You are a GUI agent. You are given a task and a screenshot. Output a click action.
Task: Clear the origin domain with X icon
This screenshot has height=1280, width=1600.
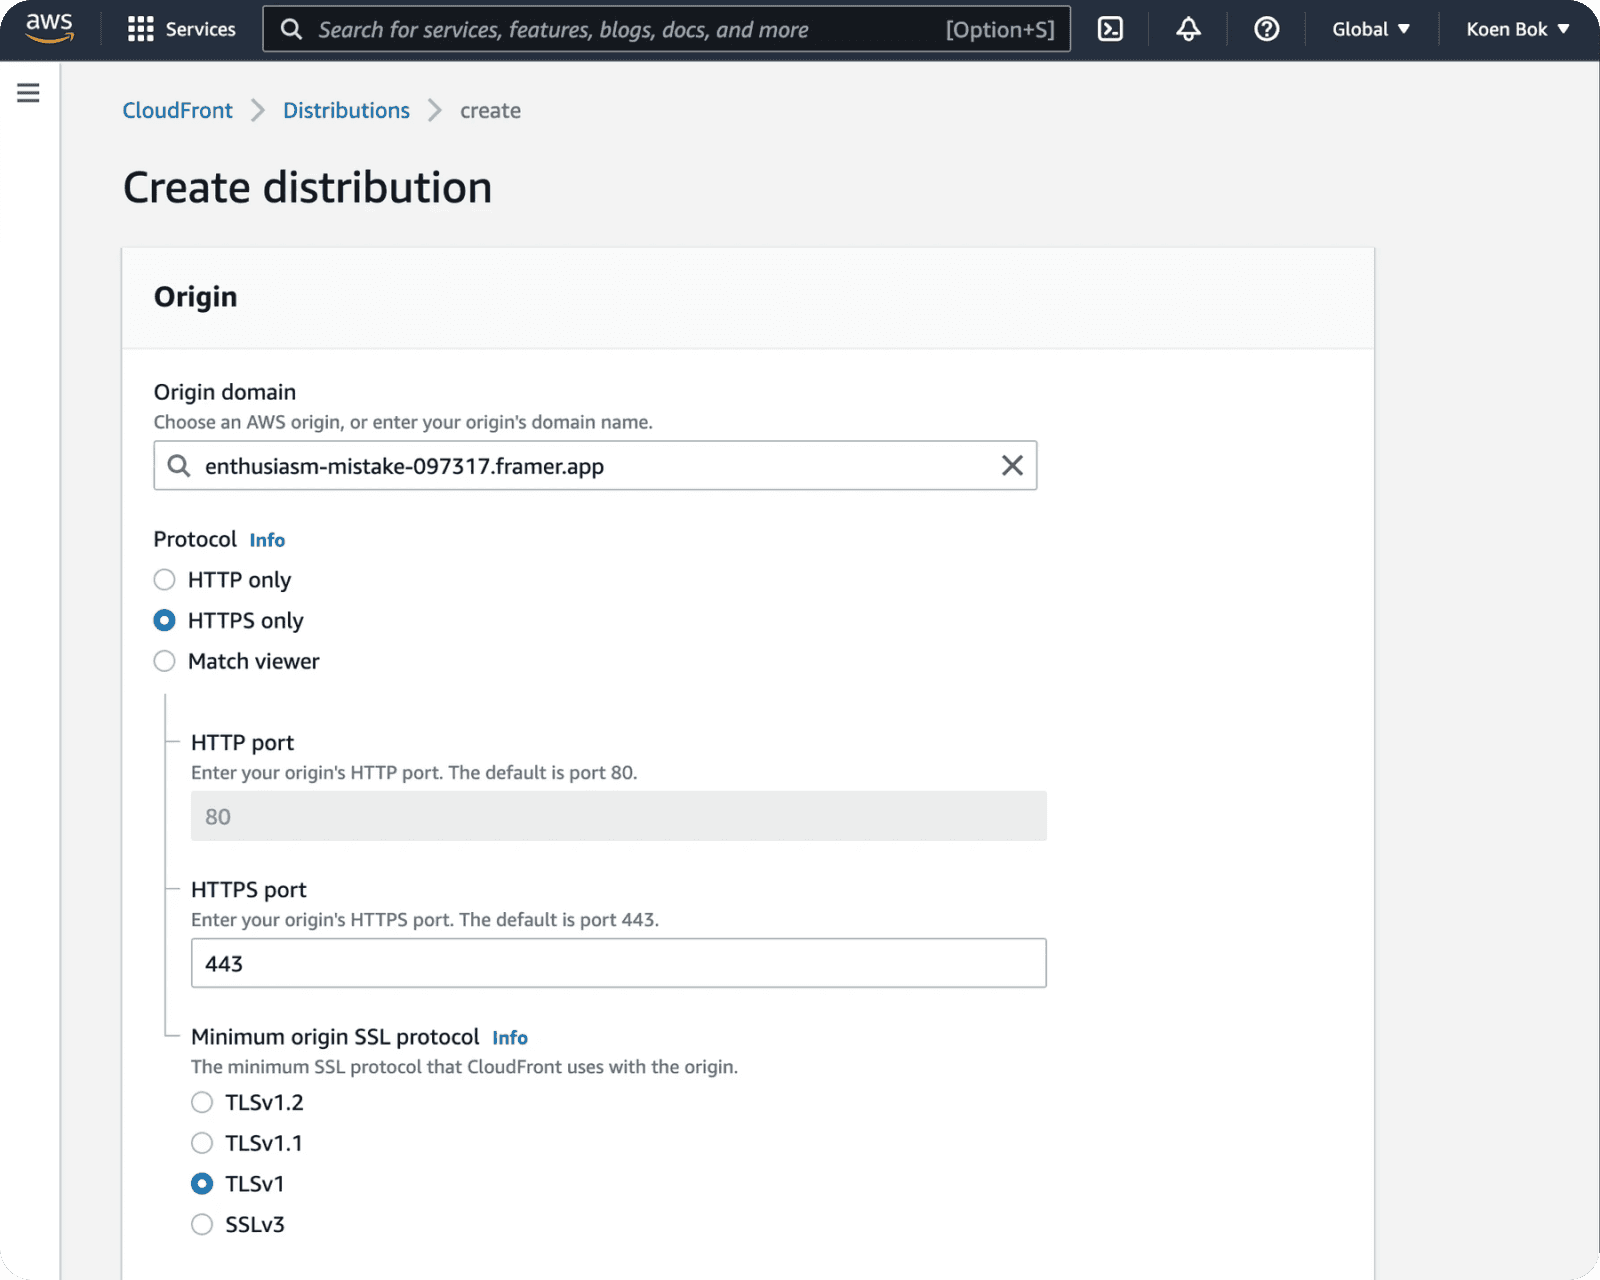pyautogui.click(x=1012, y=466)
